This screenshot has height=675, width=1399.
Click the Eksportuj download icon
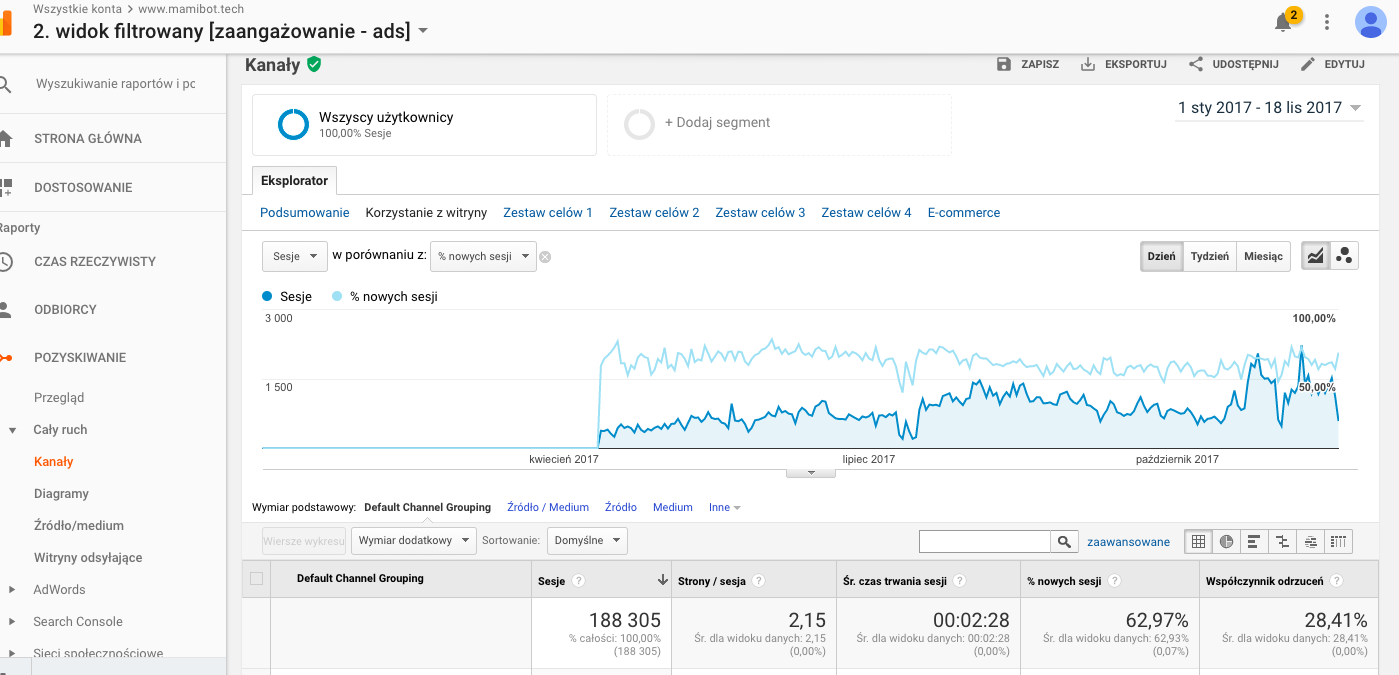[x=1088, y=64]
